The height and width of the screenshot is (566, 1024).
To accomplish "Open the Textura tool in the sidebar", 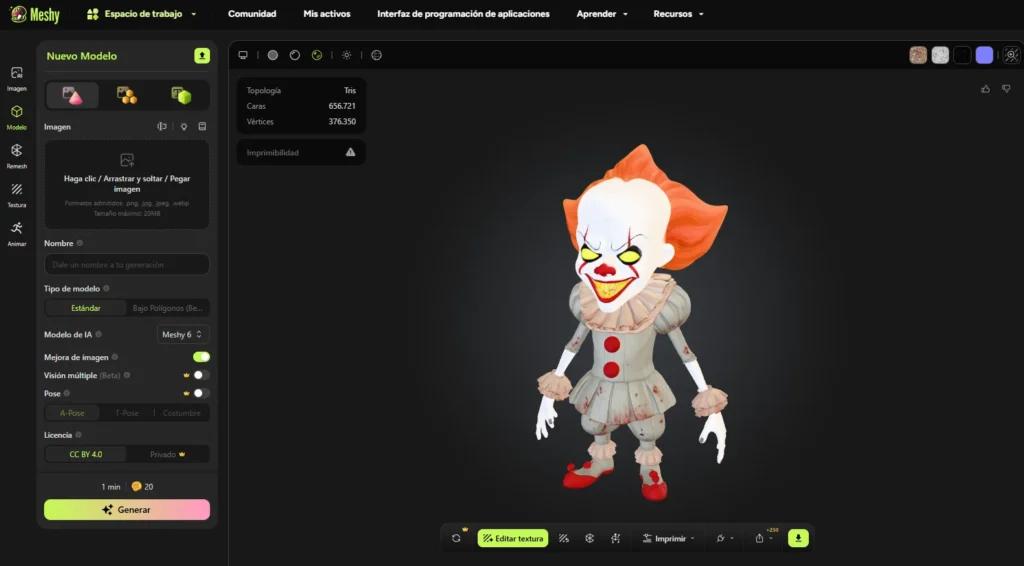I will [x=16, y=195].
